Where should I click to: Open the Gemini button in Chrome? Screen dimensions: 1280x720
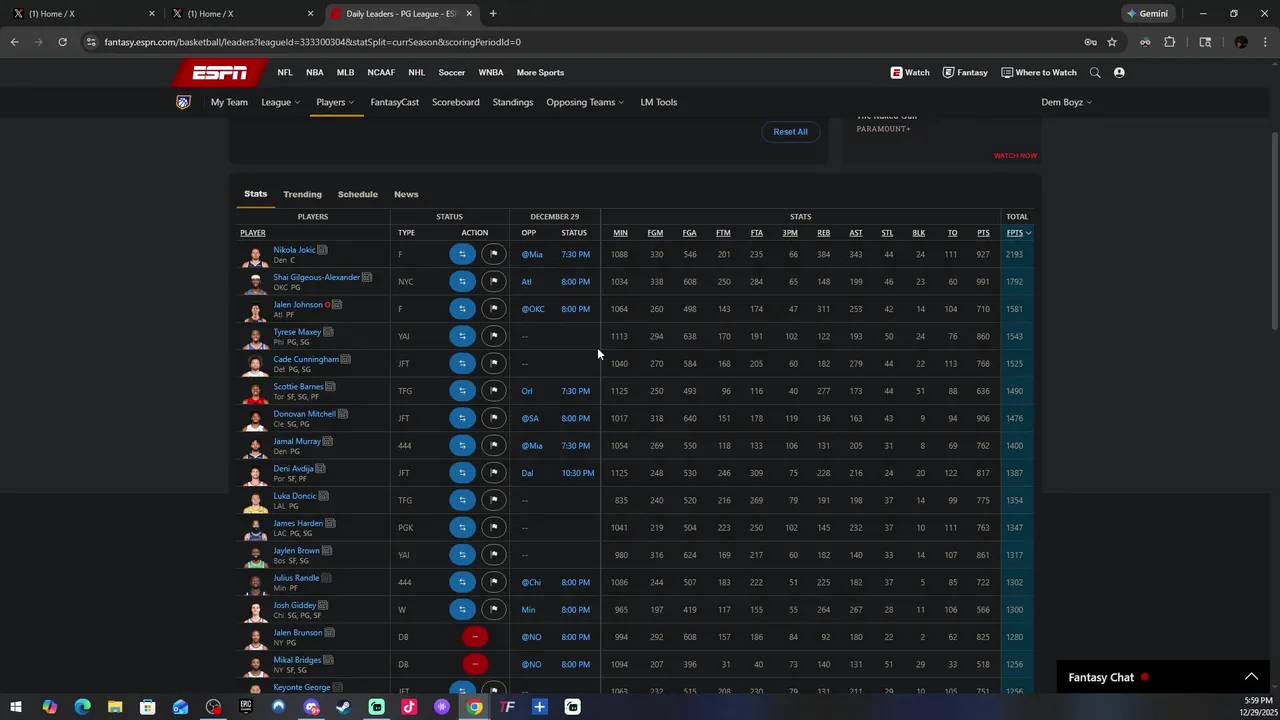pos(1147,14)
